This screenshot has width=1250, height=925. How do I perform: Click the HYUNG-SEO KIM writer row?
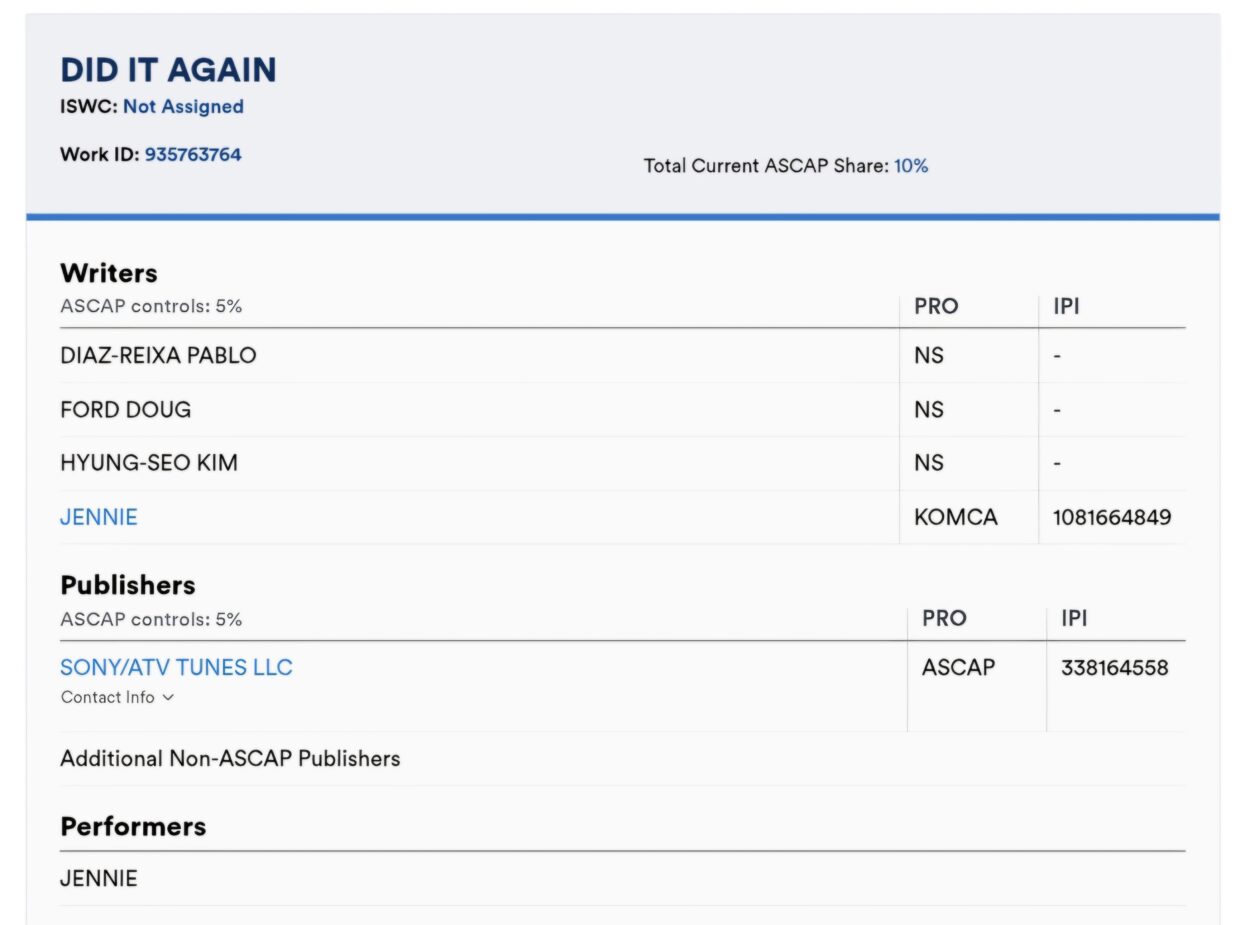(149, 462)
